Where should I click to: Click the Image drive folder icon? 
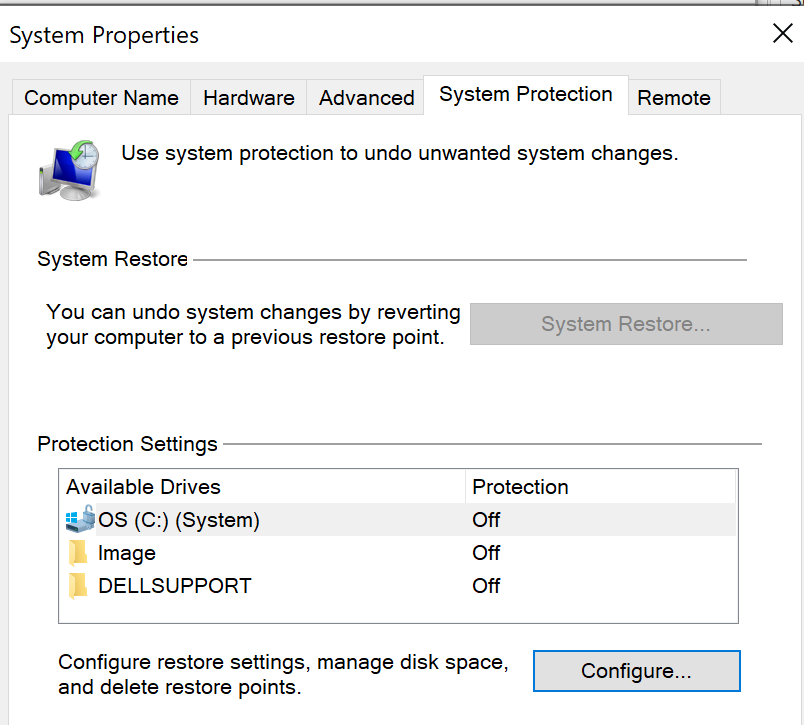point(79,553)
